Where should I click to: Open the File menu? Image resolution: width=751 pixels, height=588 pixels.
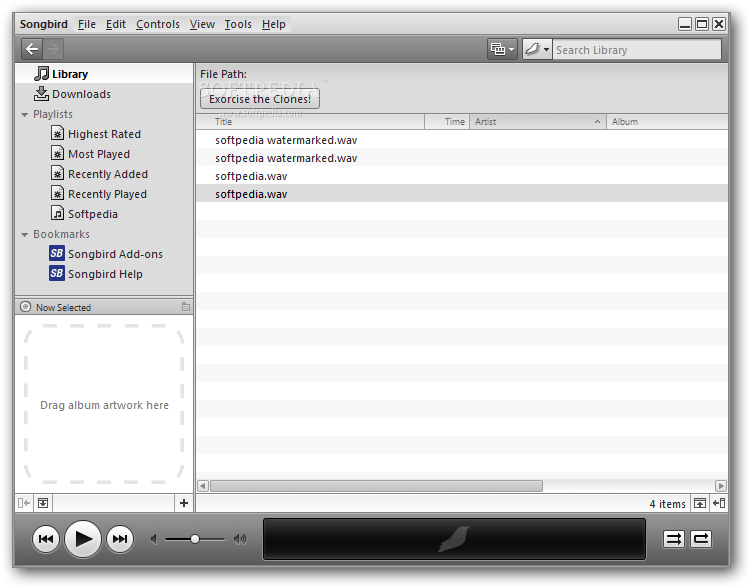[87, 24]
